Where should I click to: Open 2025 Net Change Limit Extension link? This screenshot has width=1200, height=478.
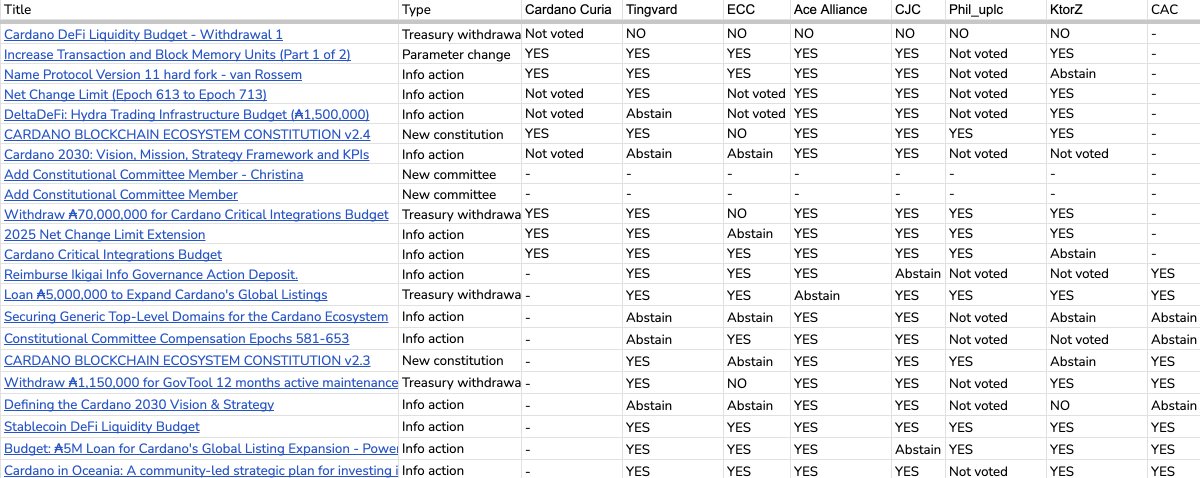pos(105,234)
